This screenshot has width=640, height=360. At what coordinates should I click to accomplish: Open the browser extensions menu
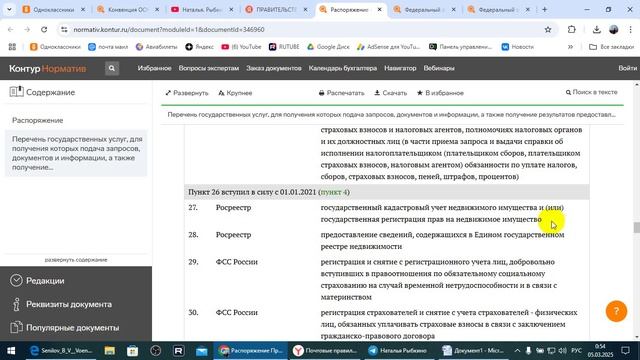coord(571,29)
